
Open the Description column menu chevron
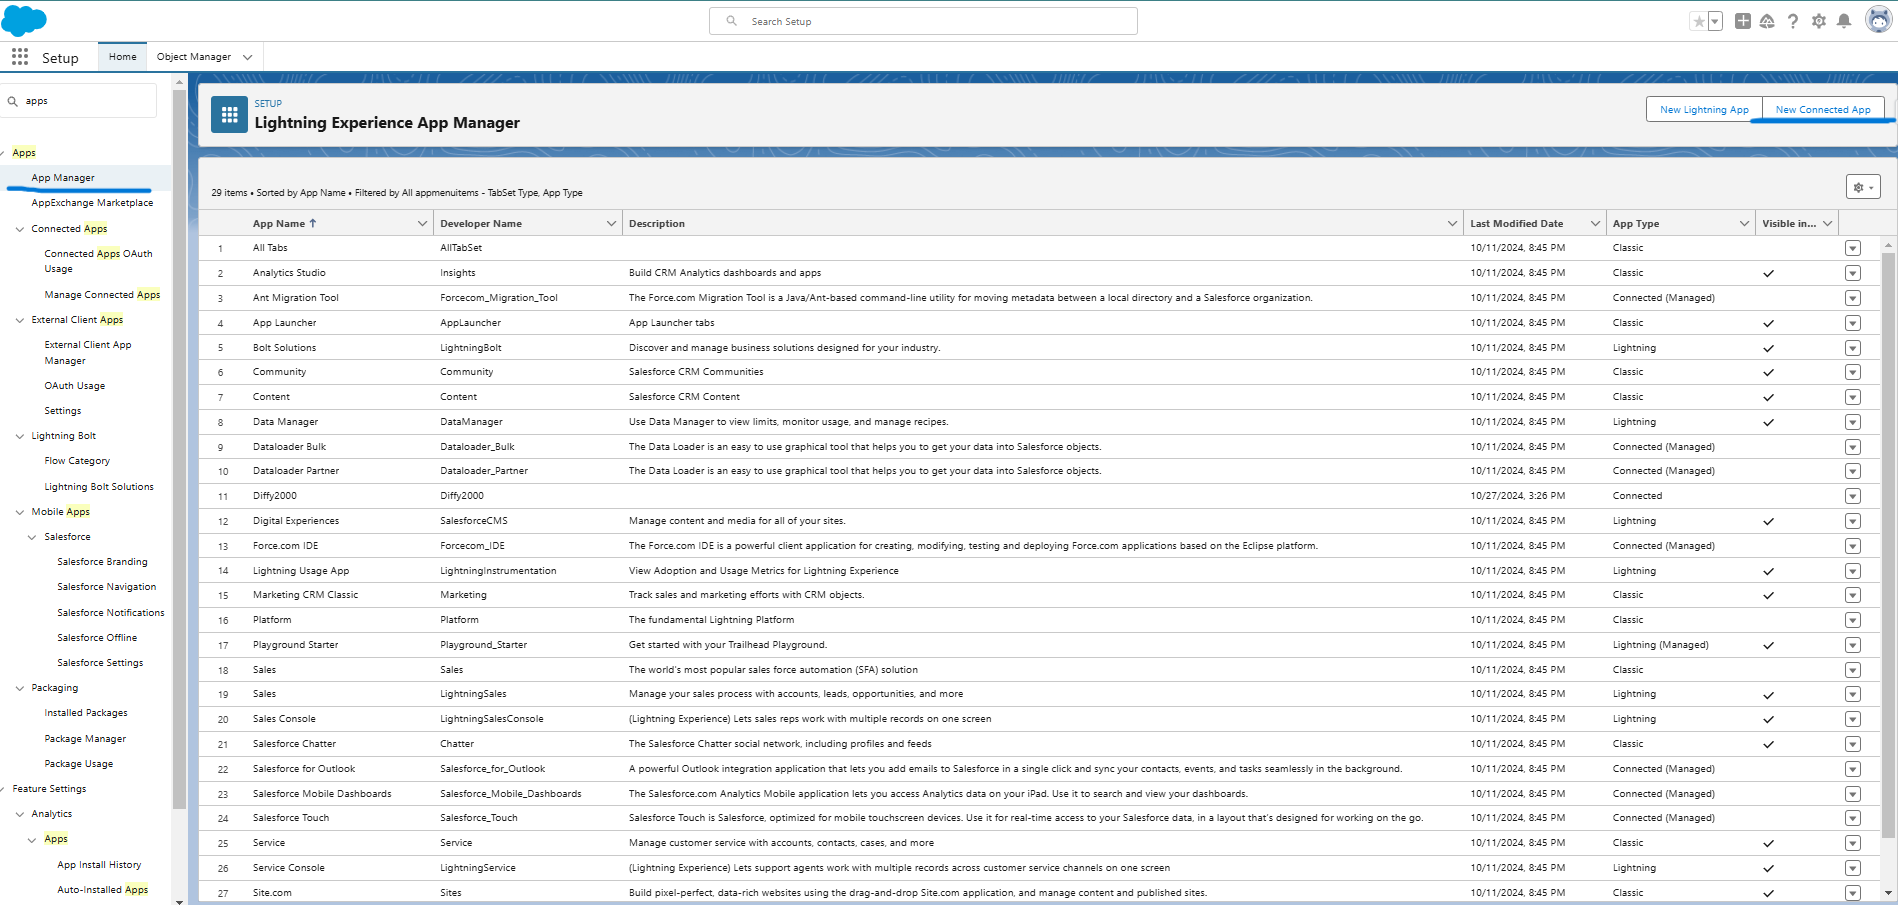[x=1452, y=224]
